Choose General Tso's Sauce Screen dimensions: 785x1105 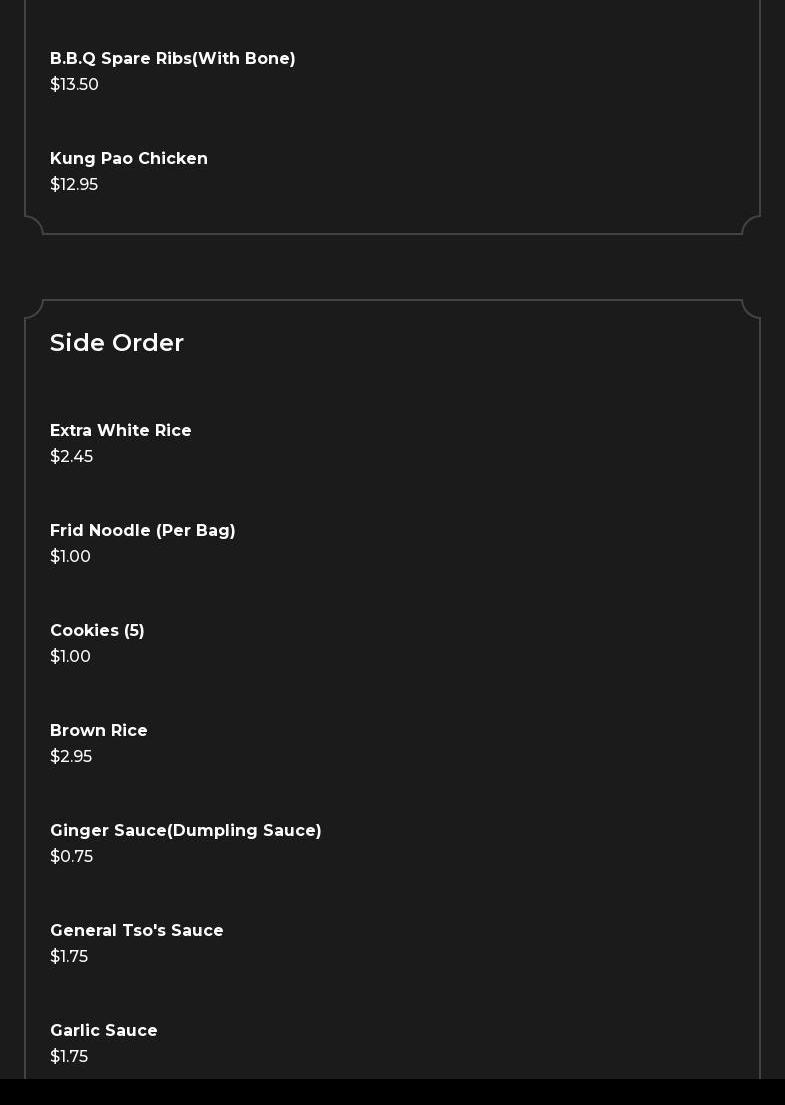click(137, 931)
